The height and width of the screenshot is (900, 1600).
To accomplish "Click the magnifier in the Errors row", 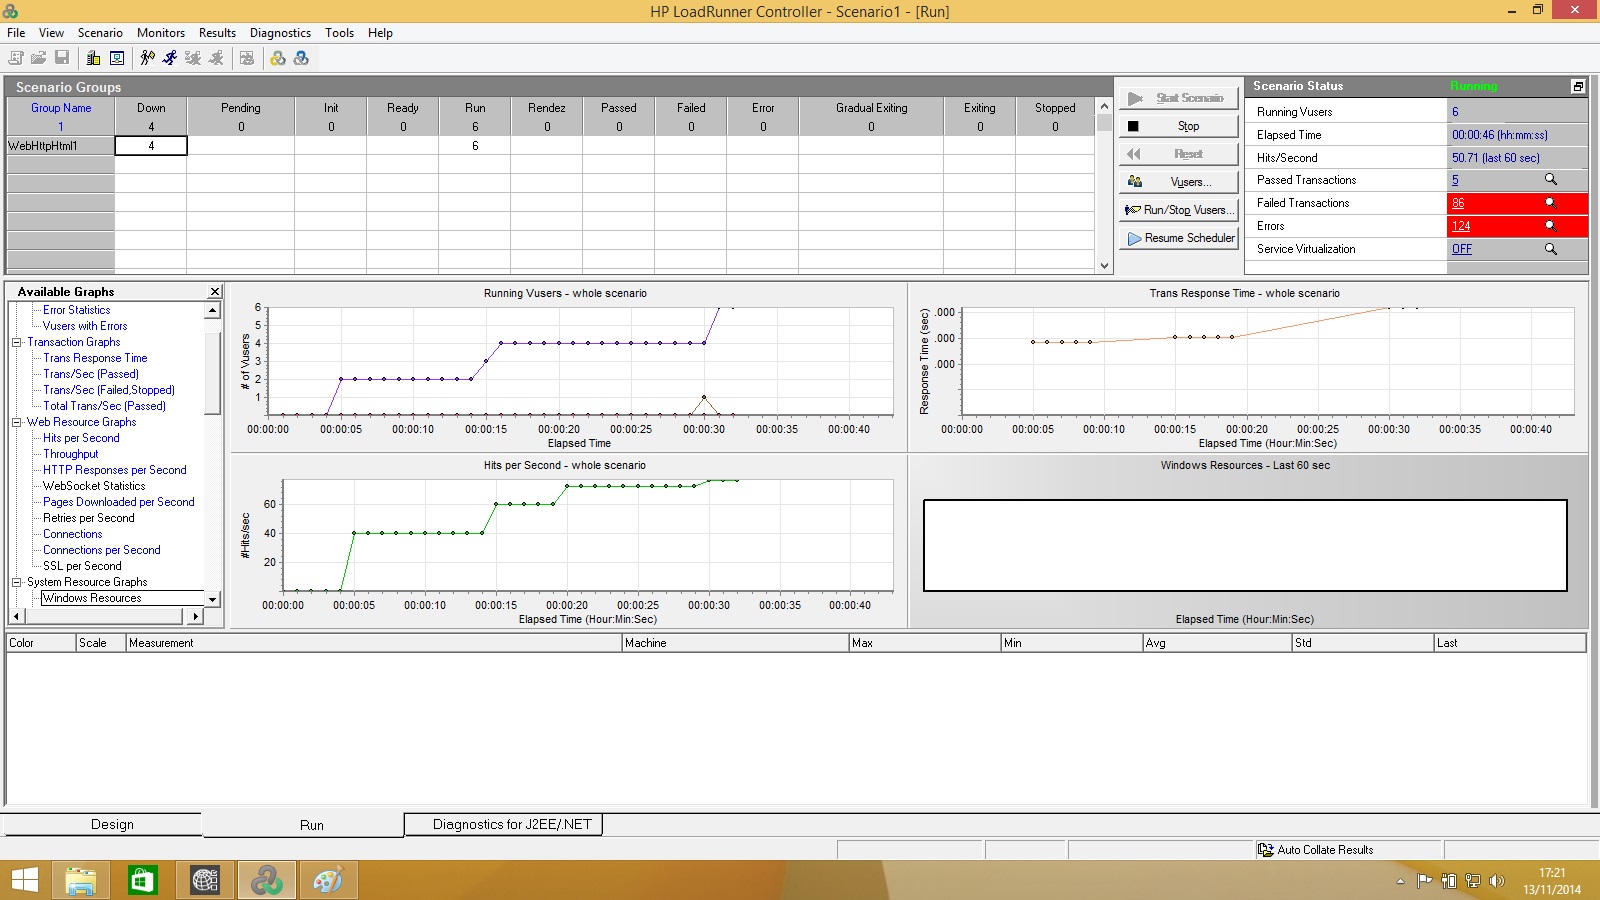I will (1551, 226).
